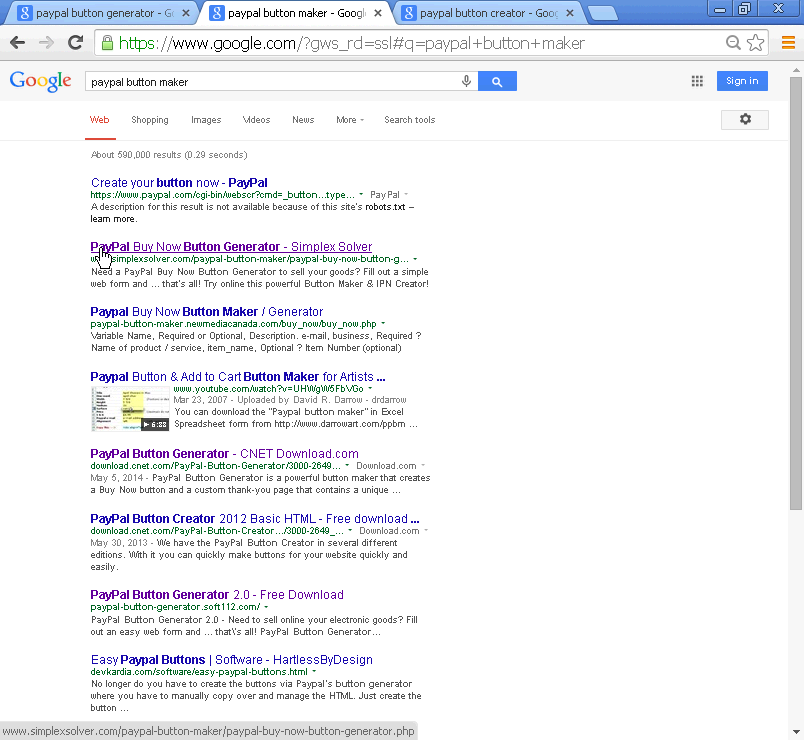
Task: Click the browser back arrow
Action: (17, 43)
